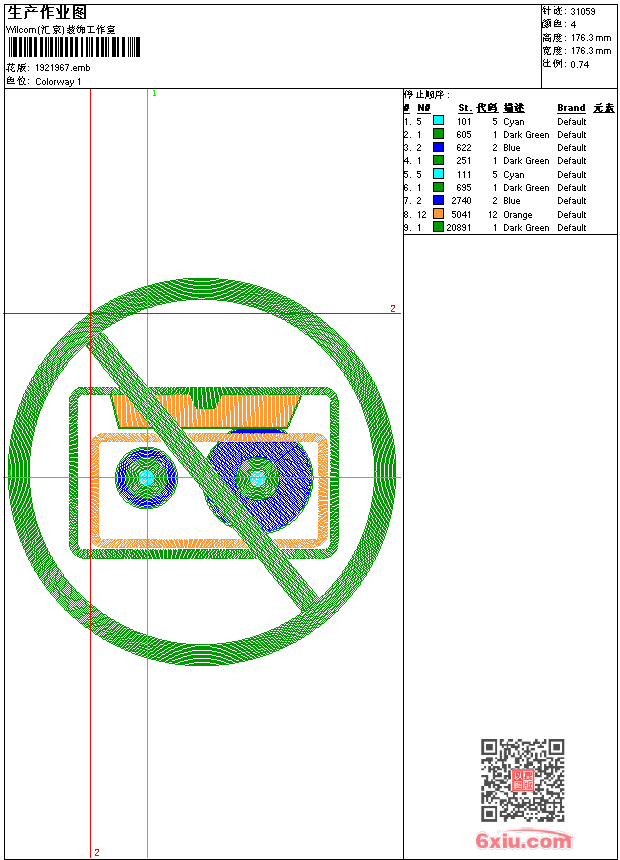
Task: Click the QR code image
Action: pos(523,780)
